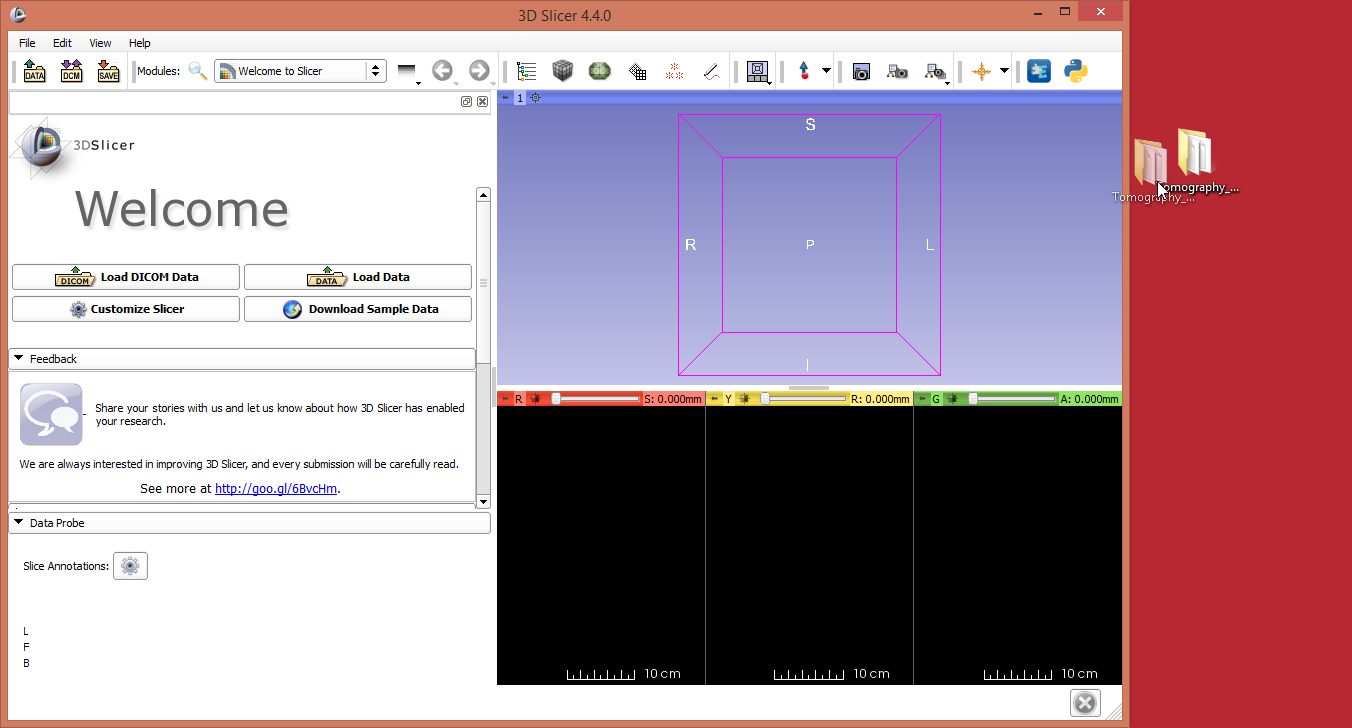The width and height of the screenshot is (1352, 728).
Task: Click the Customize Slicer button
Action: 126,309
